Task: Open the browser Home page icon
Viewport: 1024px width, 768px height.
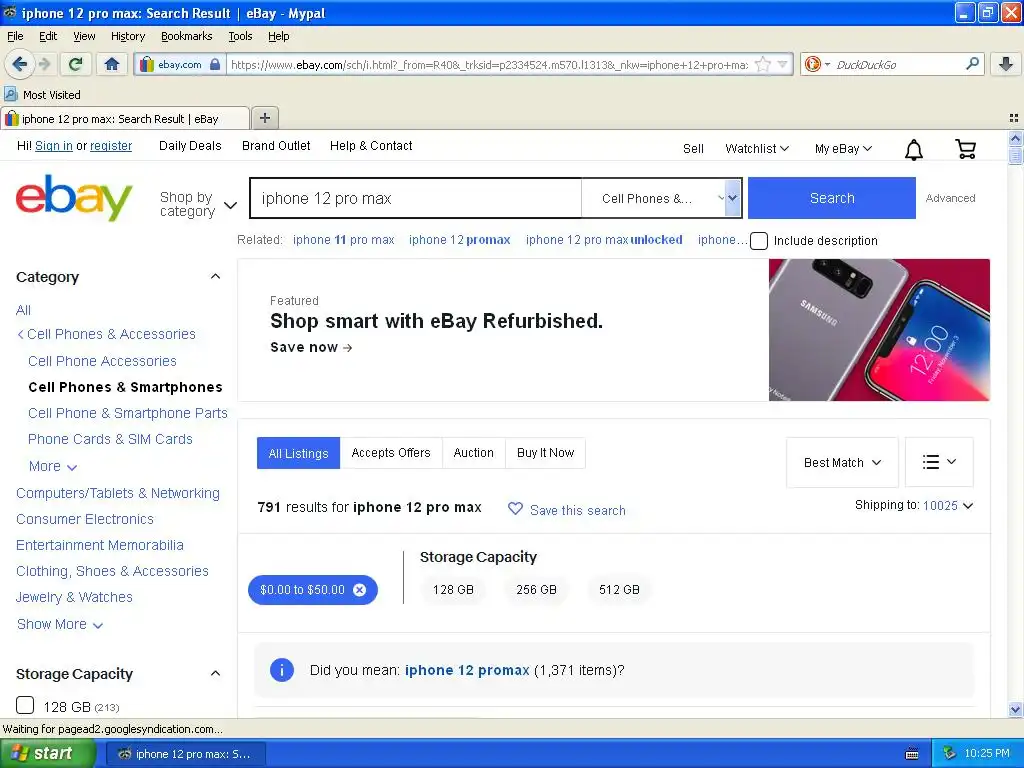Action: click(x=112, y=64)
